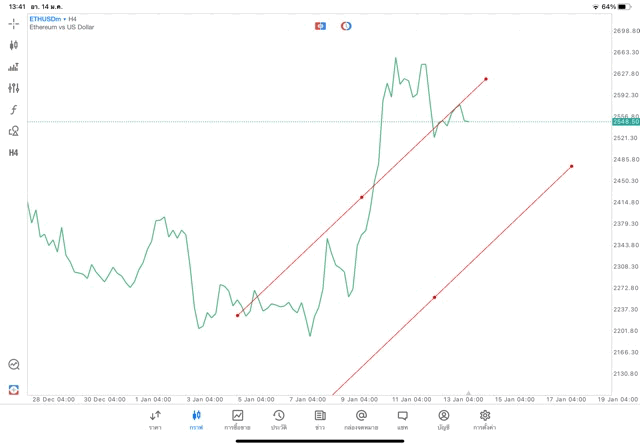The image size is (640, 447).
Task: Open the indicators list icon
Action: pos(14,67)
